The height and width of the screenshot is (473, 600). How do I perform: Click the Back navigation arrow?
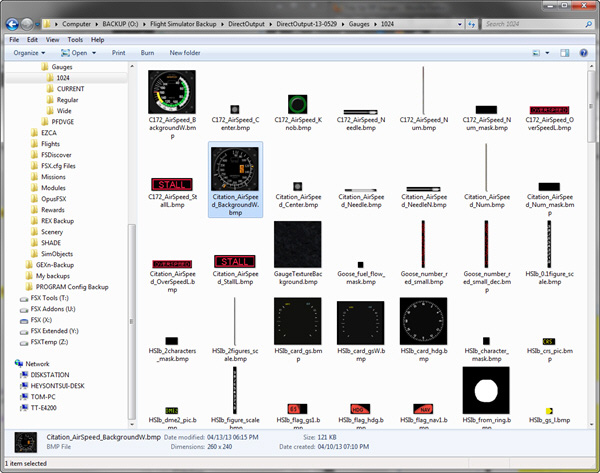12,24
